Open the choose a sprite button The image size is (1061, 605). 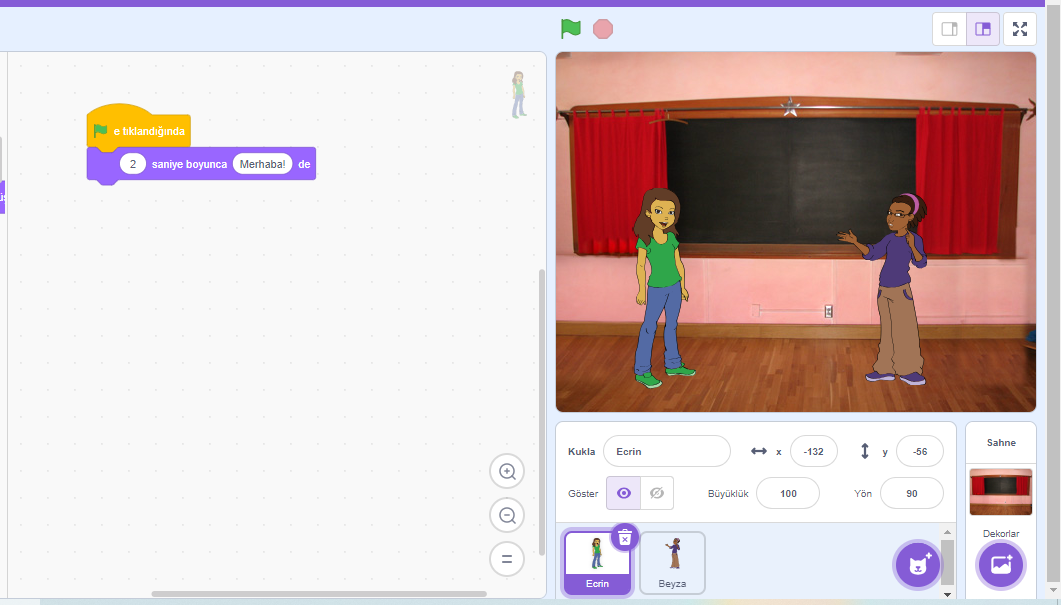coord(918,564)
